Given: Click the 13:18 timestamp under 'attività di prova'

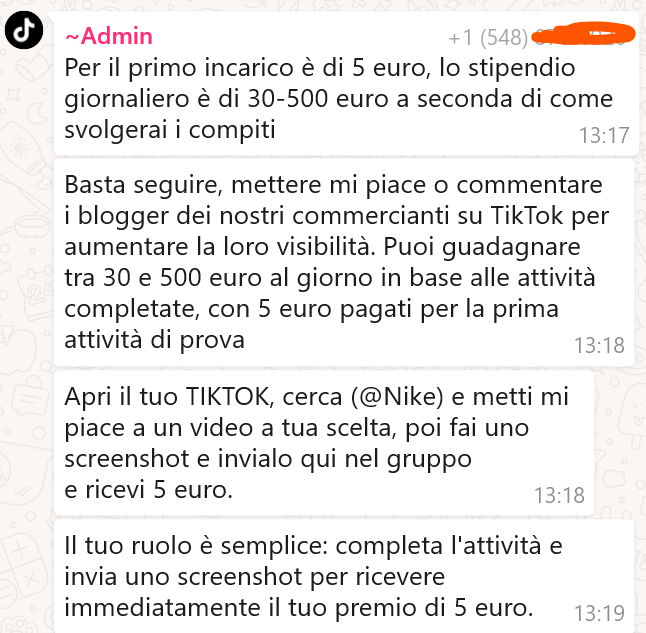Looking at the screenshot, I should [599, 345].
